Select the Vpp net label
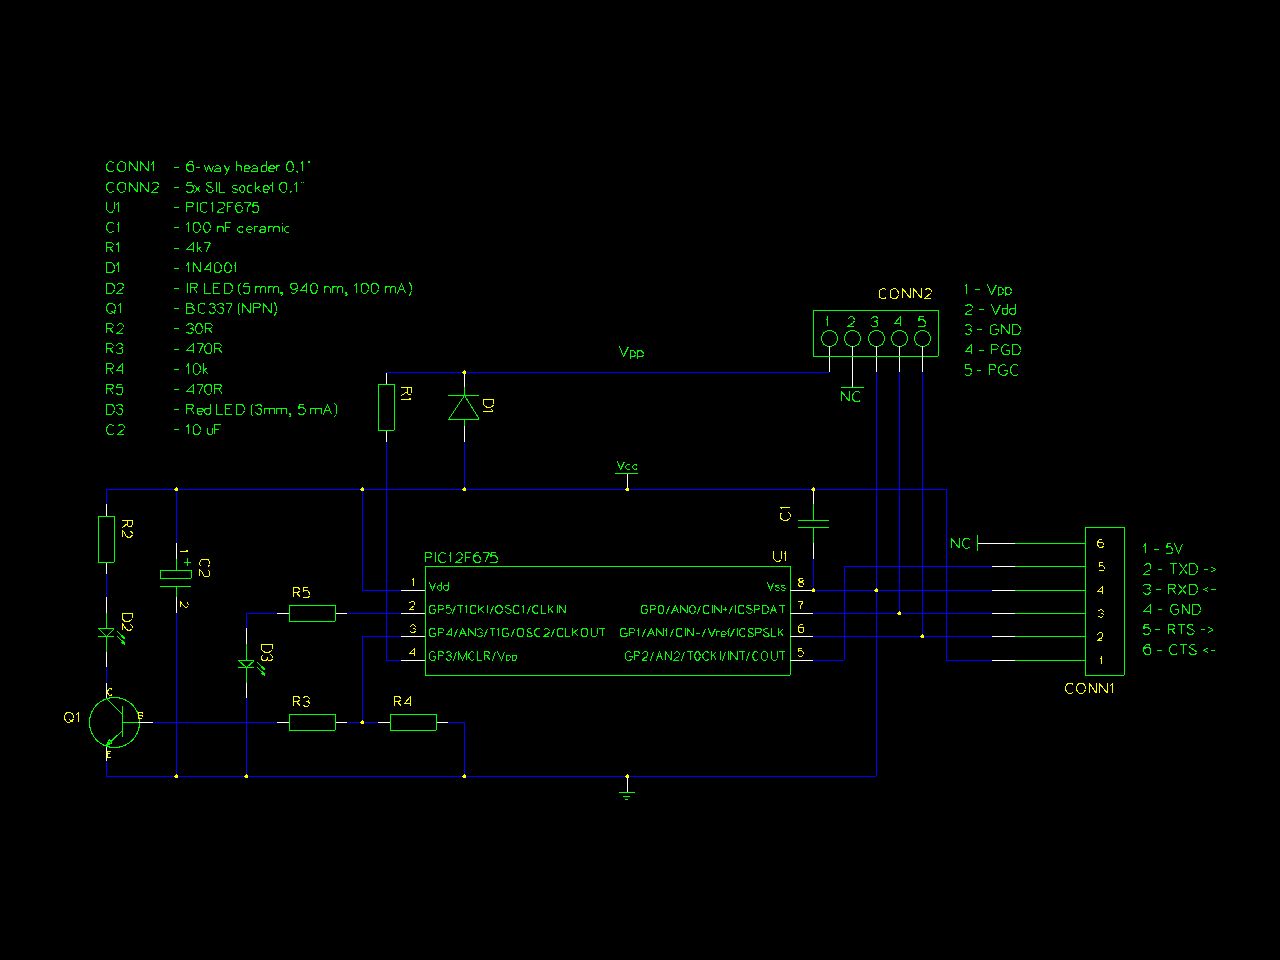 pos(631,353)
